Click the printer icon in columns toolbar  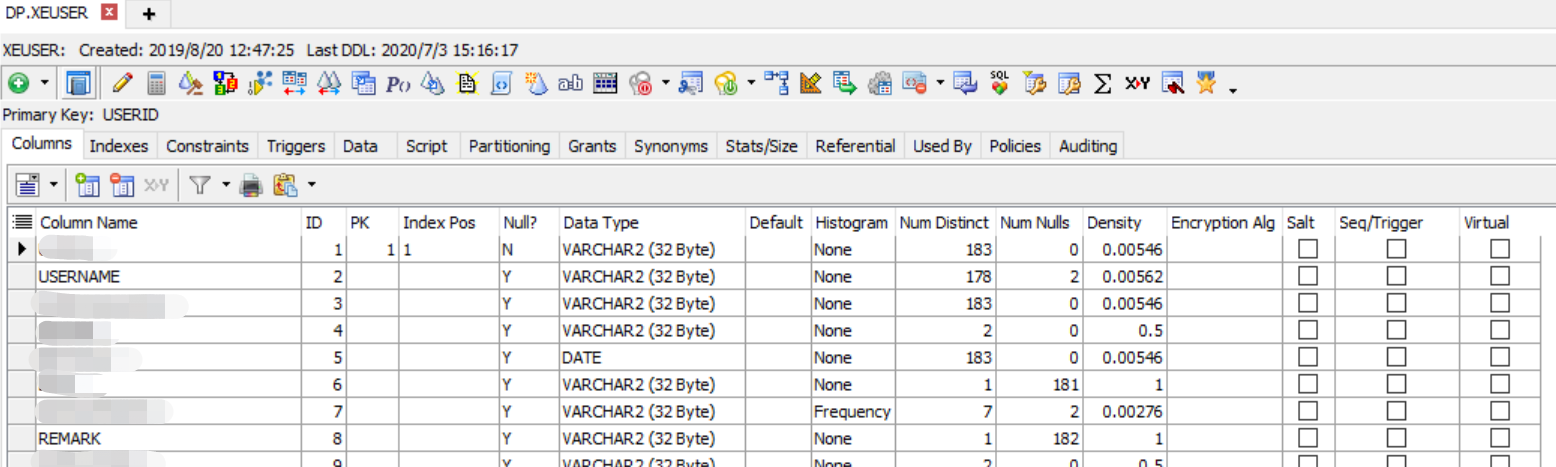251,184
